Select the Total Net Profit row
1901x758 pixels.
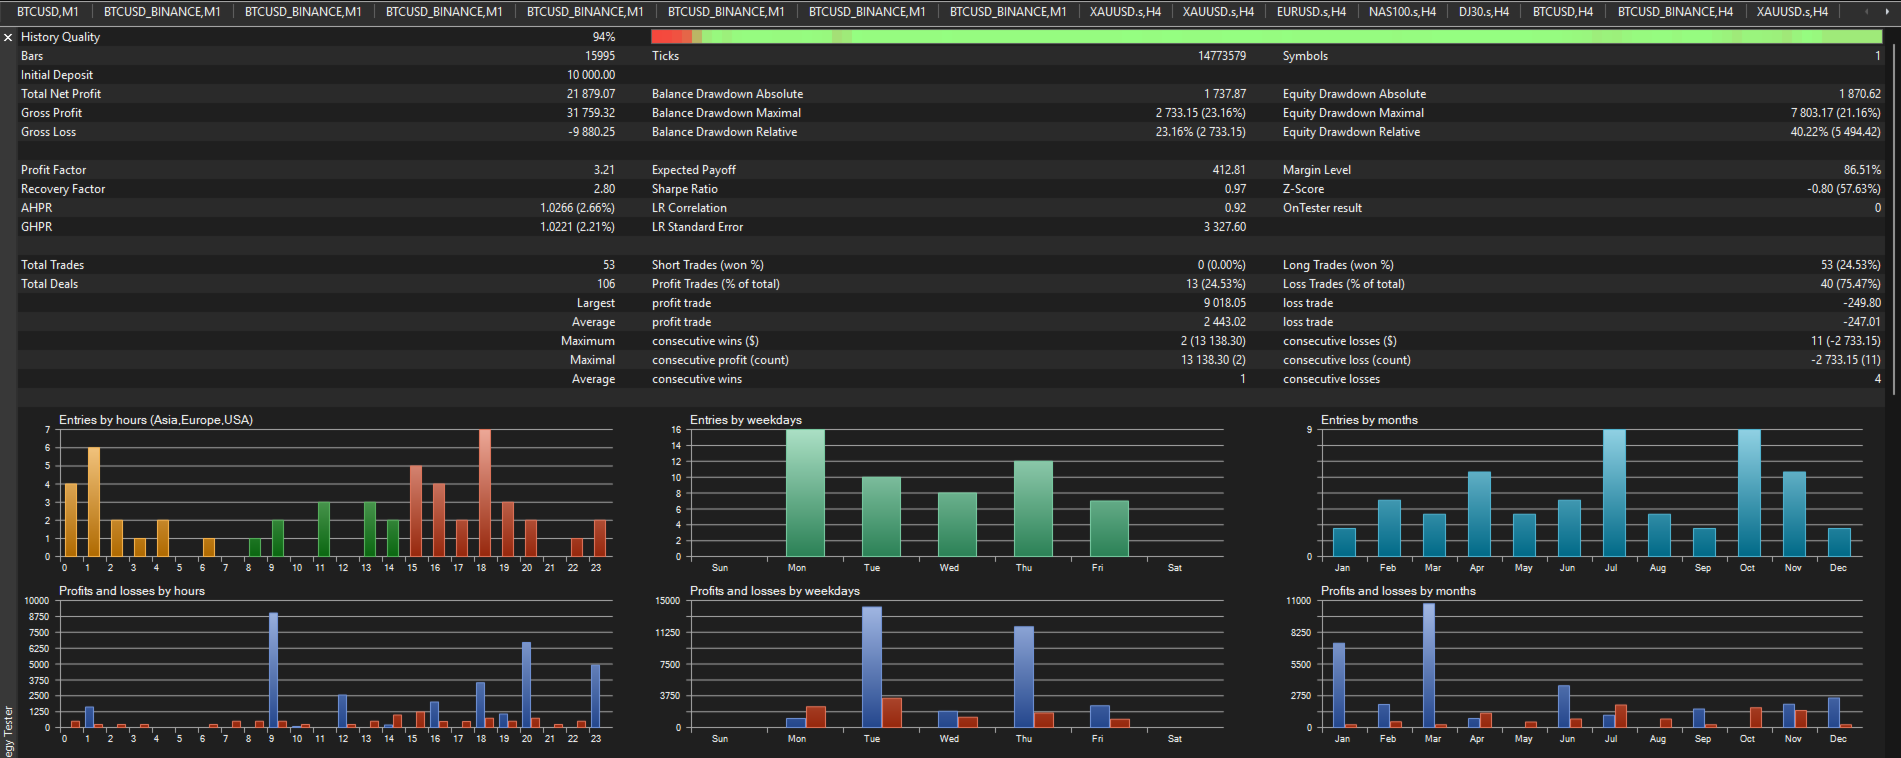pyautogui.click(x=317, y=94)
